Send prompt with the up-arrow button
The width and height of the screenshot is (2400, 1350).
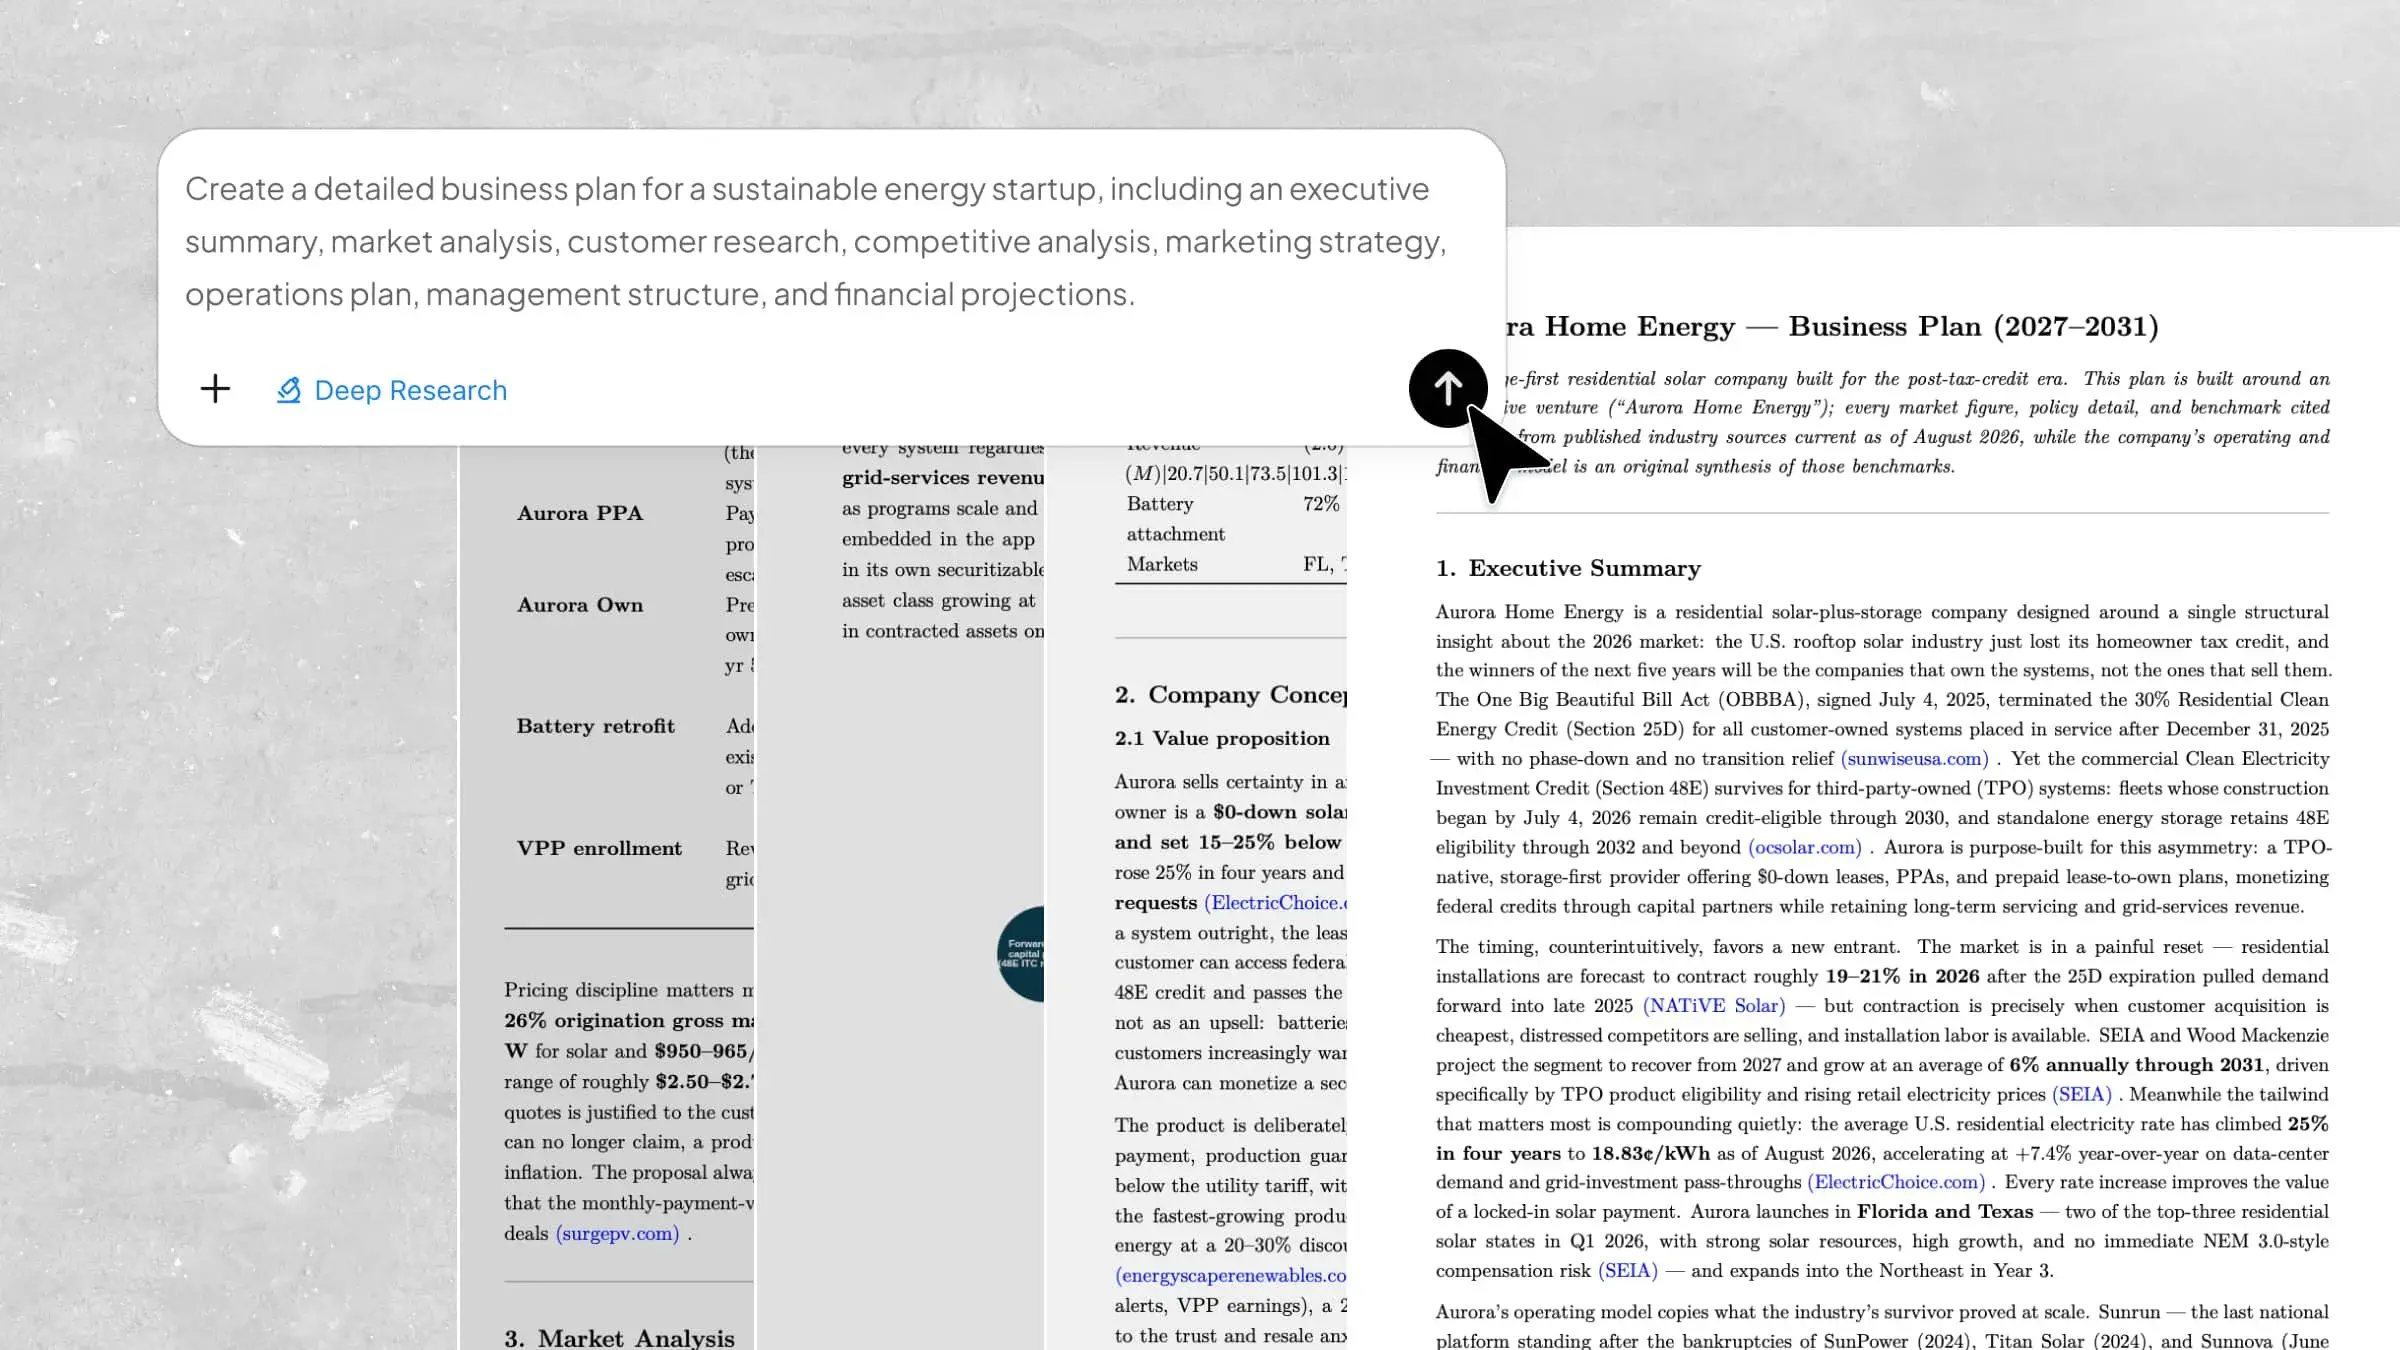(x=1448, y=388)
